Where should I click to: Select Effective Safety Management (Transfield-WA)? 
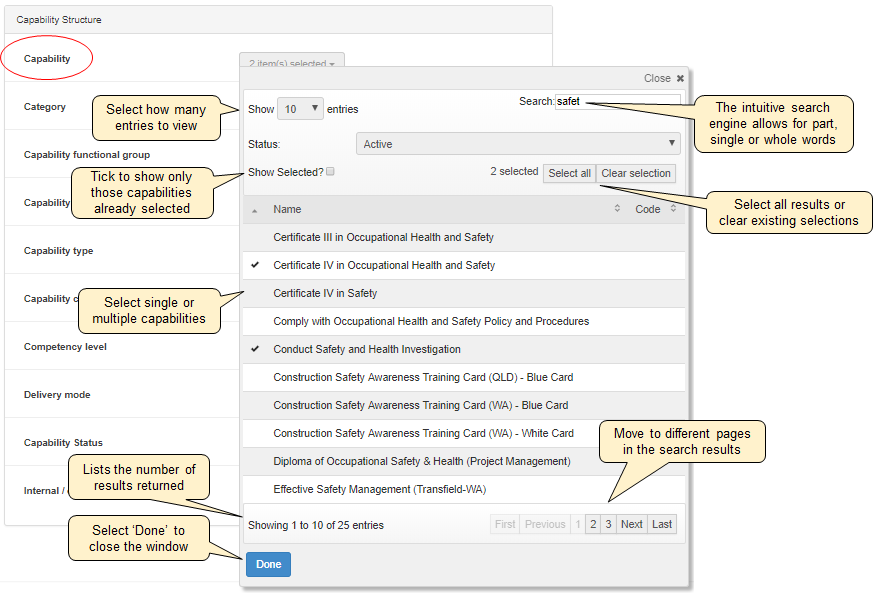379,489
